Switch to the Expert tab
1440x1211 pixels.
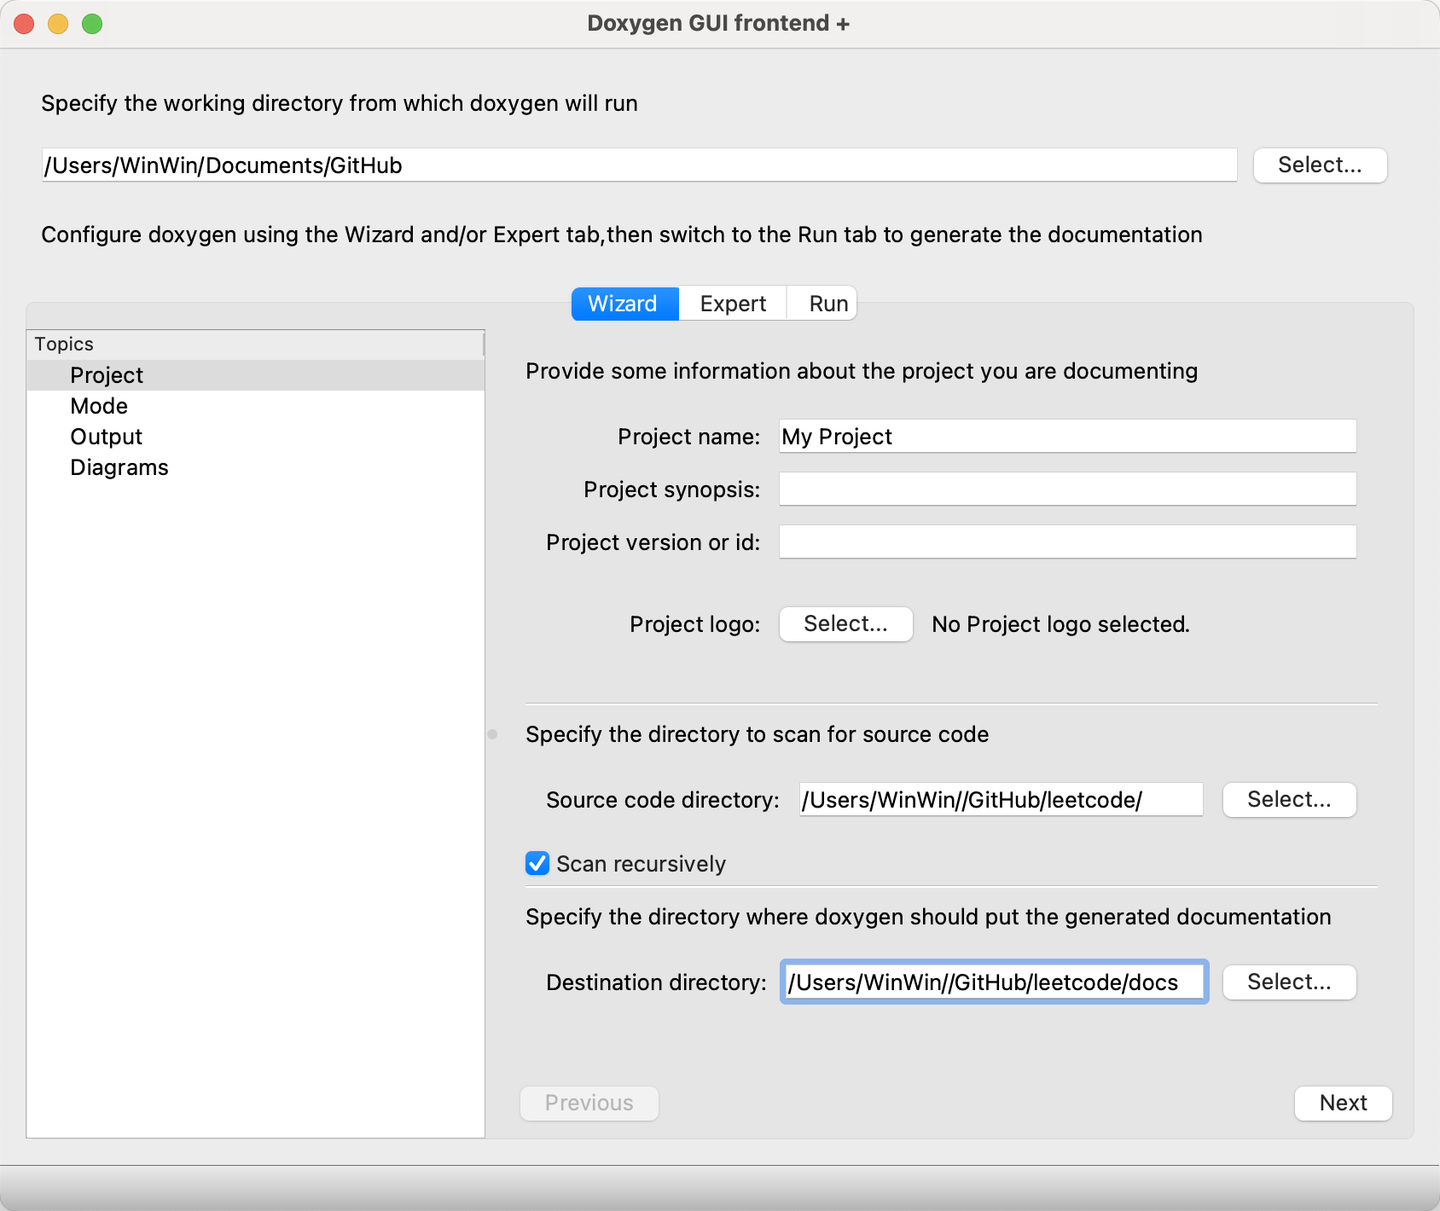pos(733,304)
